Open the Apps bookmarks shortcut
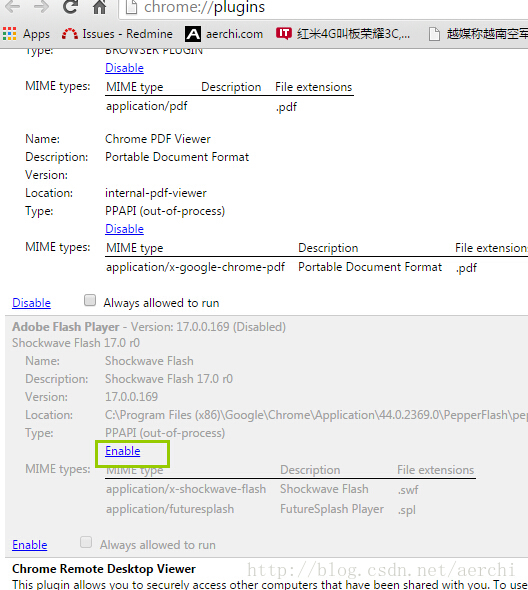Screen dimensions: 528x590 click(x=26, y=34)
